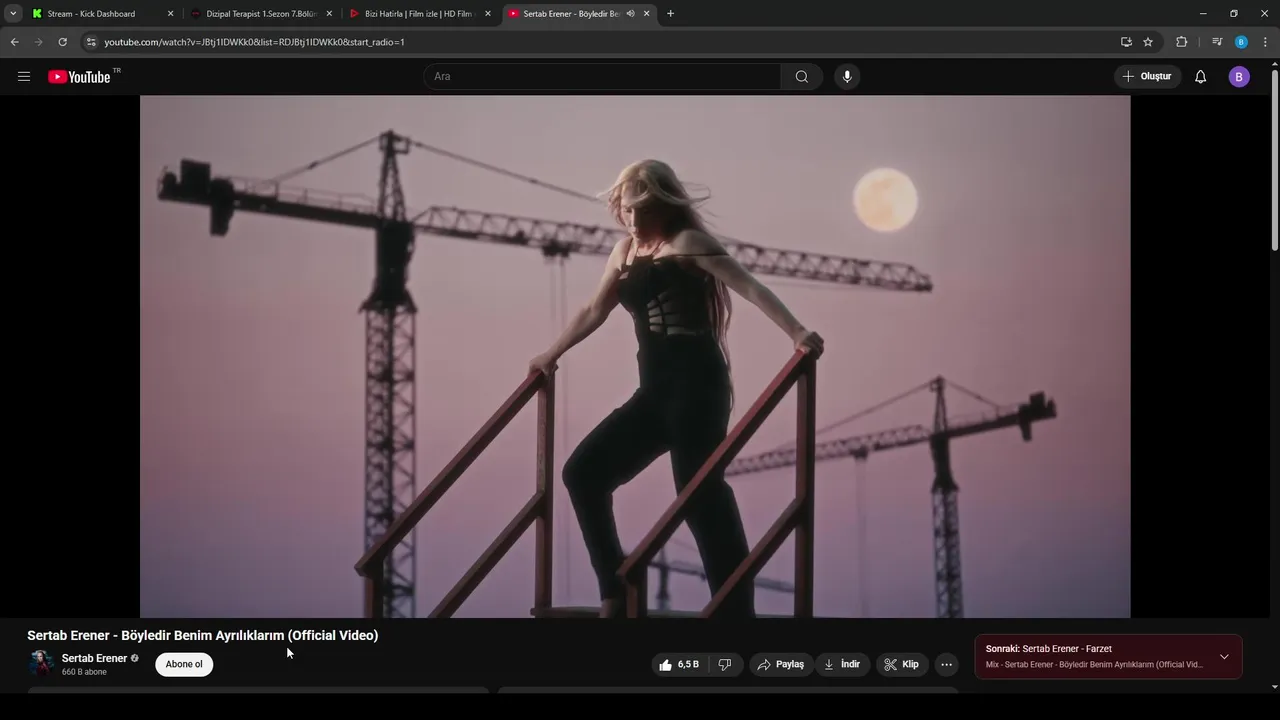Share the video via Paylaş

point(781,665)
